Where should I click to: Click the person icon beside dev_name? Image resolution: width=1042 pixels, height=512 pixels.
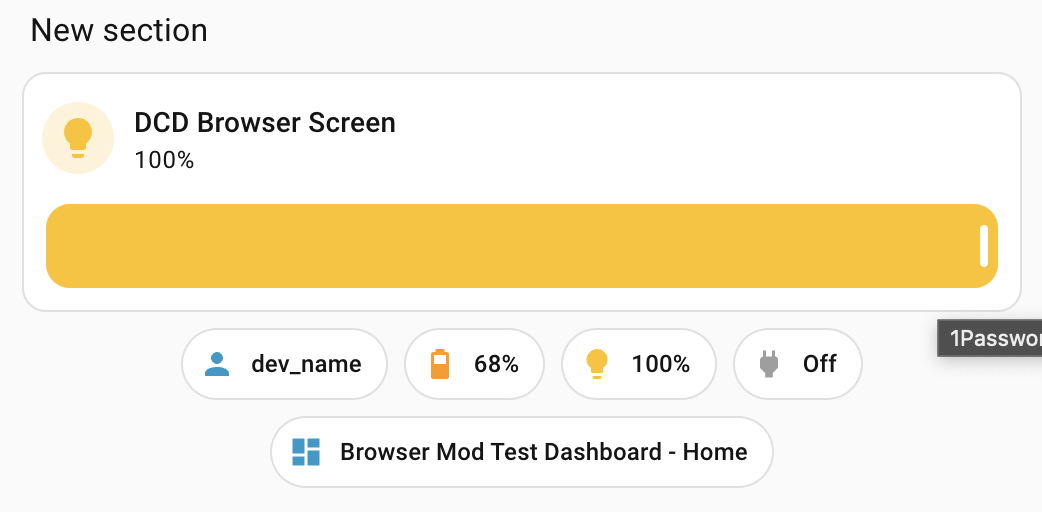[217, 364]
